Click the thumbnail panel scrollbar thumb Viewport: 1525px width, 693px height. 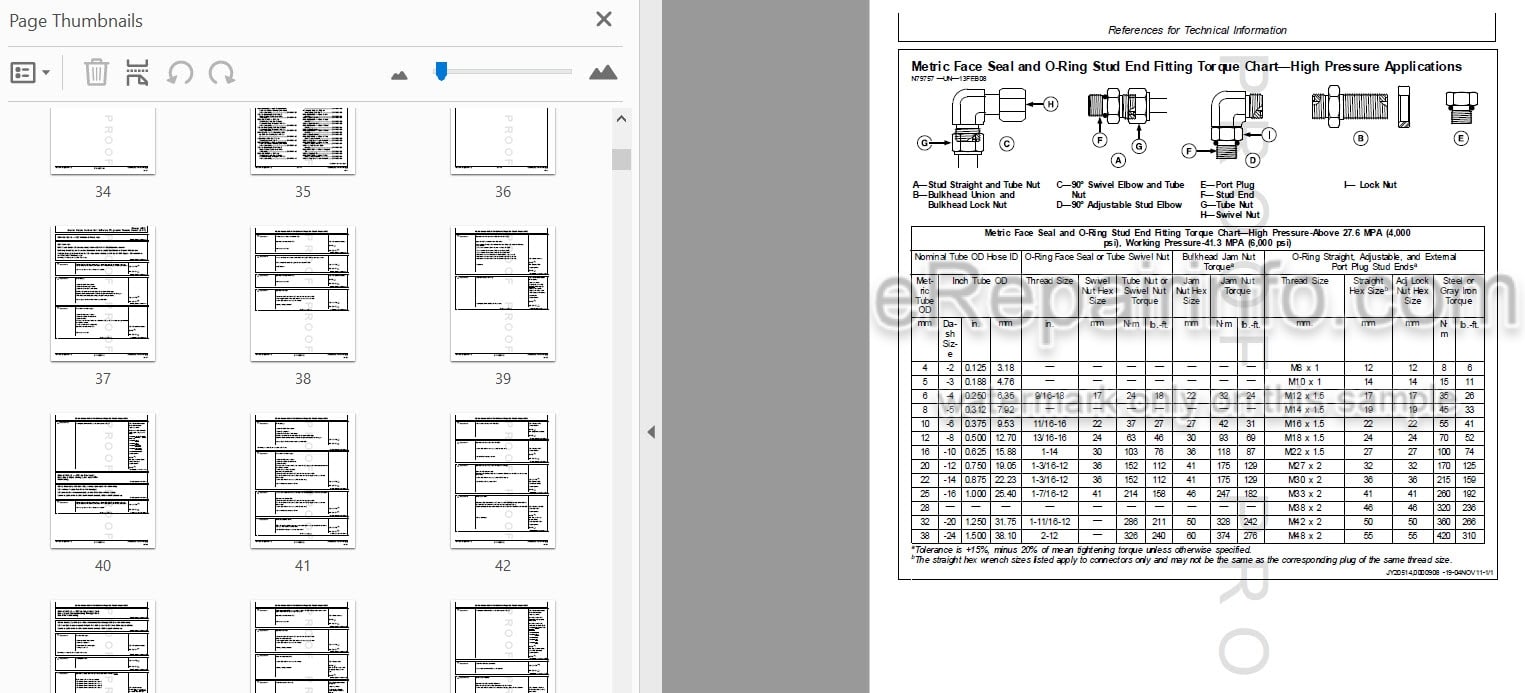click(621, 159)
